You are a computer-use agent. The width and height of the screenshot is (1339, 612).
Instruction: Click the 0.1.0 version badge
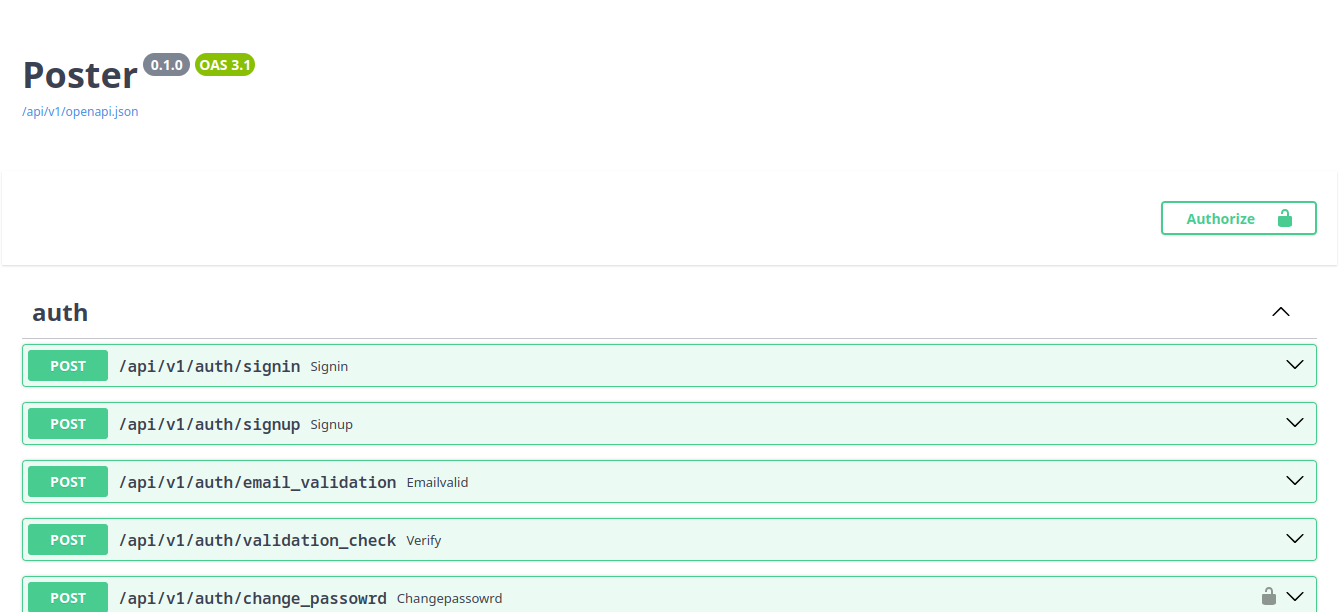pyautogui.click(x=166, y=65)
